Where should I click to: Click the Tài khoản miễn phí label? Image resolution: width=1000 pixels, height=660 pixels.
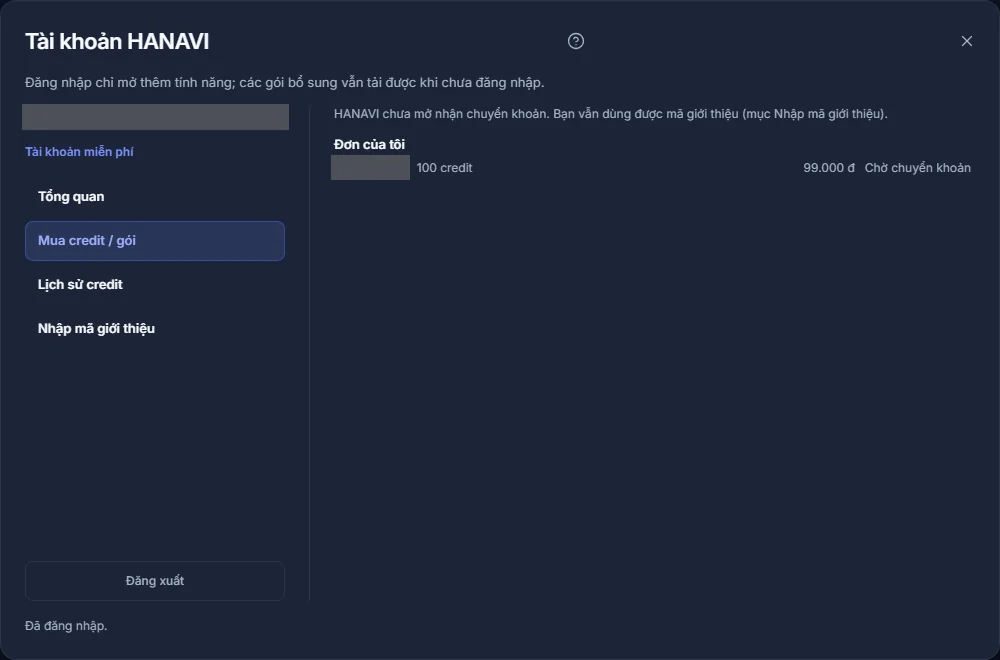80,152
